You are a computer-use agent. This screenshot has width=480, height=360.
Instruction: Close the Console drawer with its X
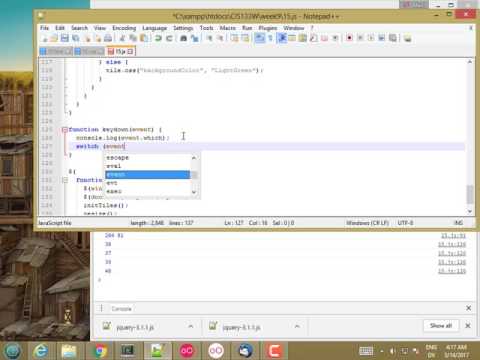pos(468,308)
